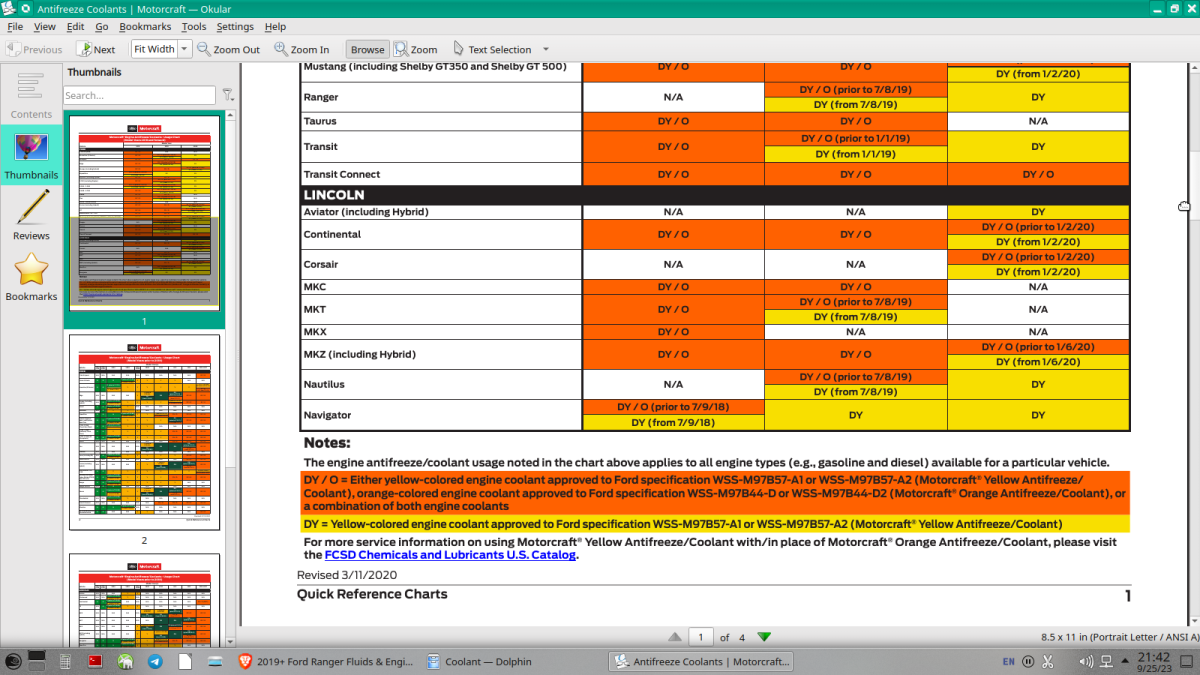
Task: Open the Go menu
Action: tap(102, 26)
